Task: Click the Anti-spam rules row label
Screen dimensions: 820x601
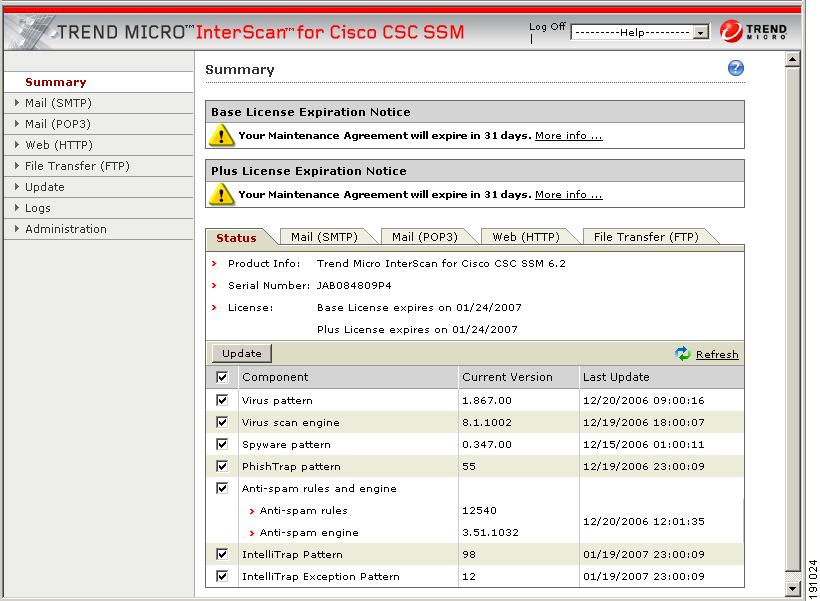Action: (303, 511)
